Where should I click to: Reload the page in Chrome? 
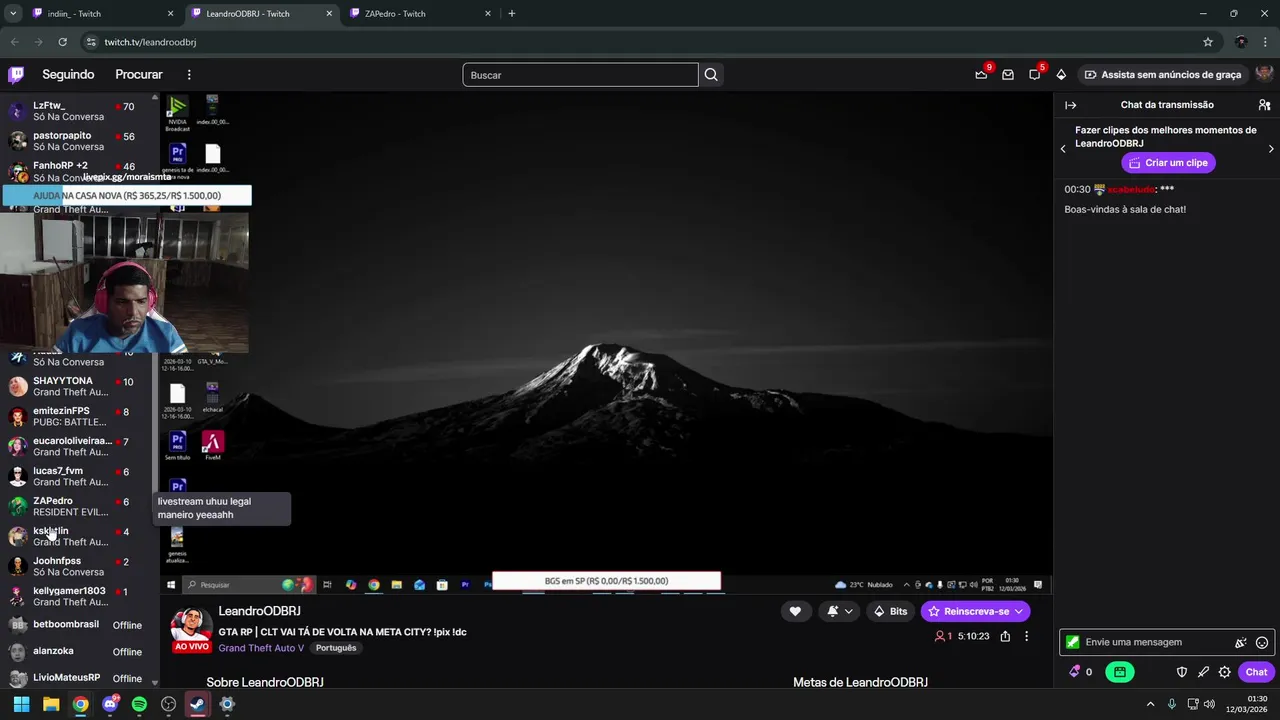[x=62, y=42]
